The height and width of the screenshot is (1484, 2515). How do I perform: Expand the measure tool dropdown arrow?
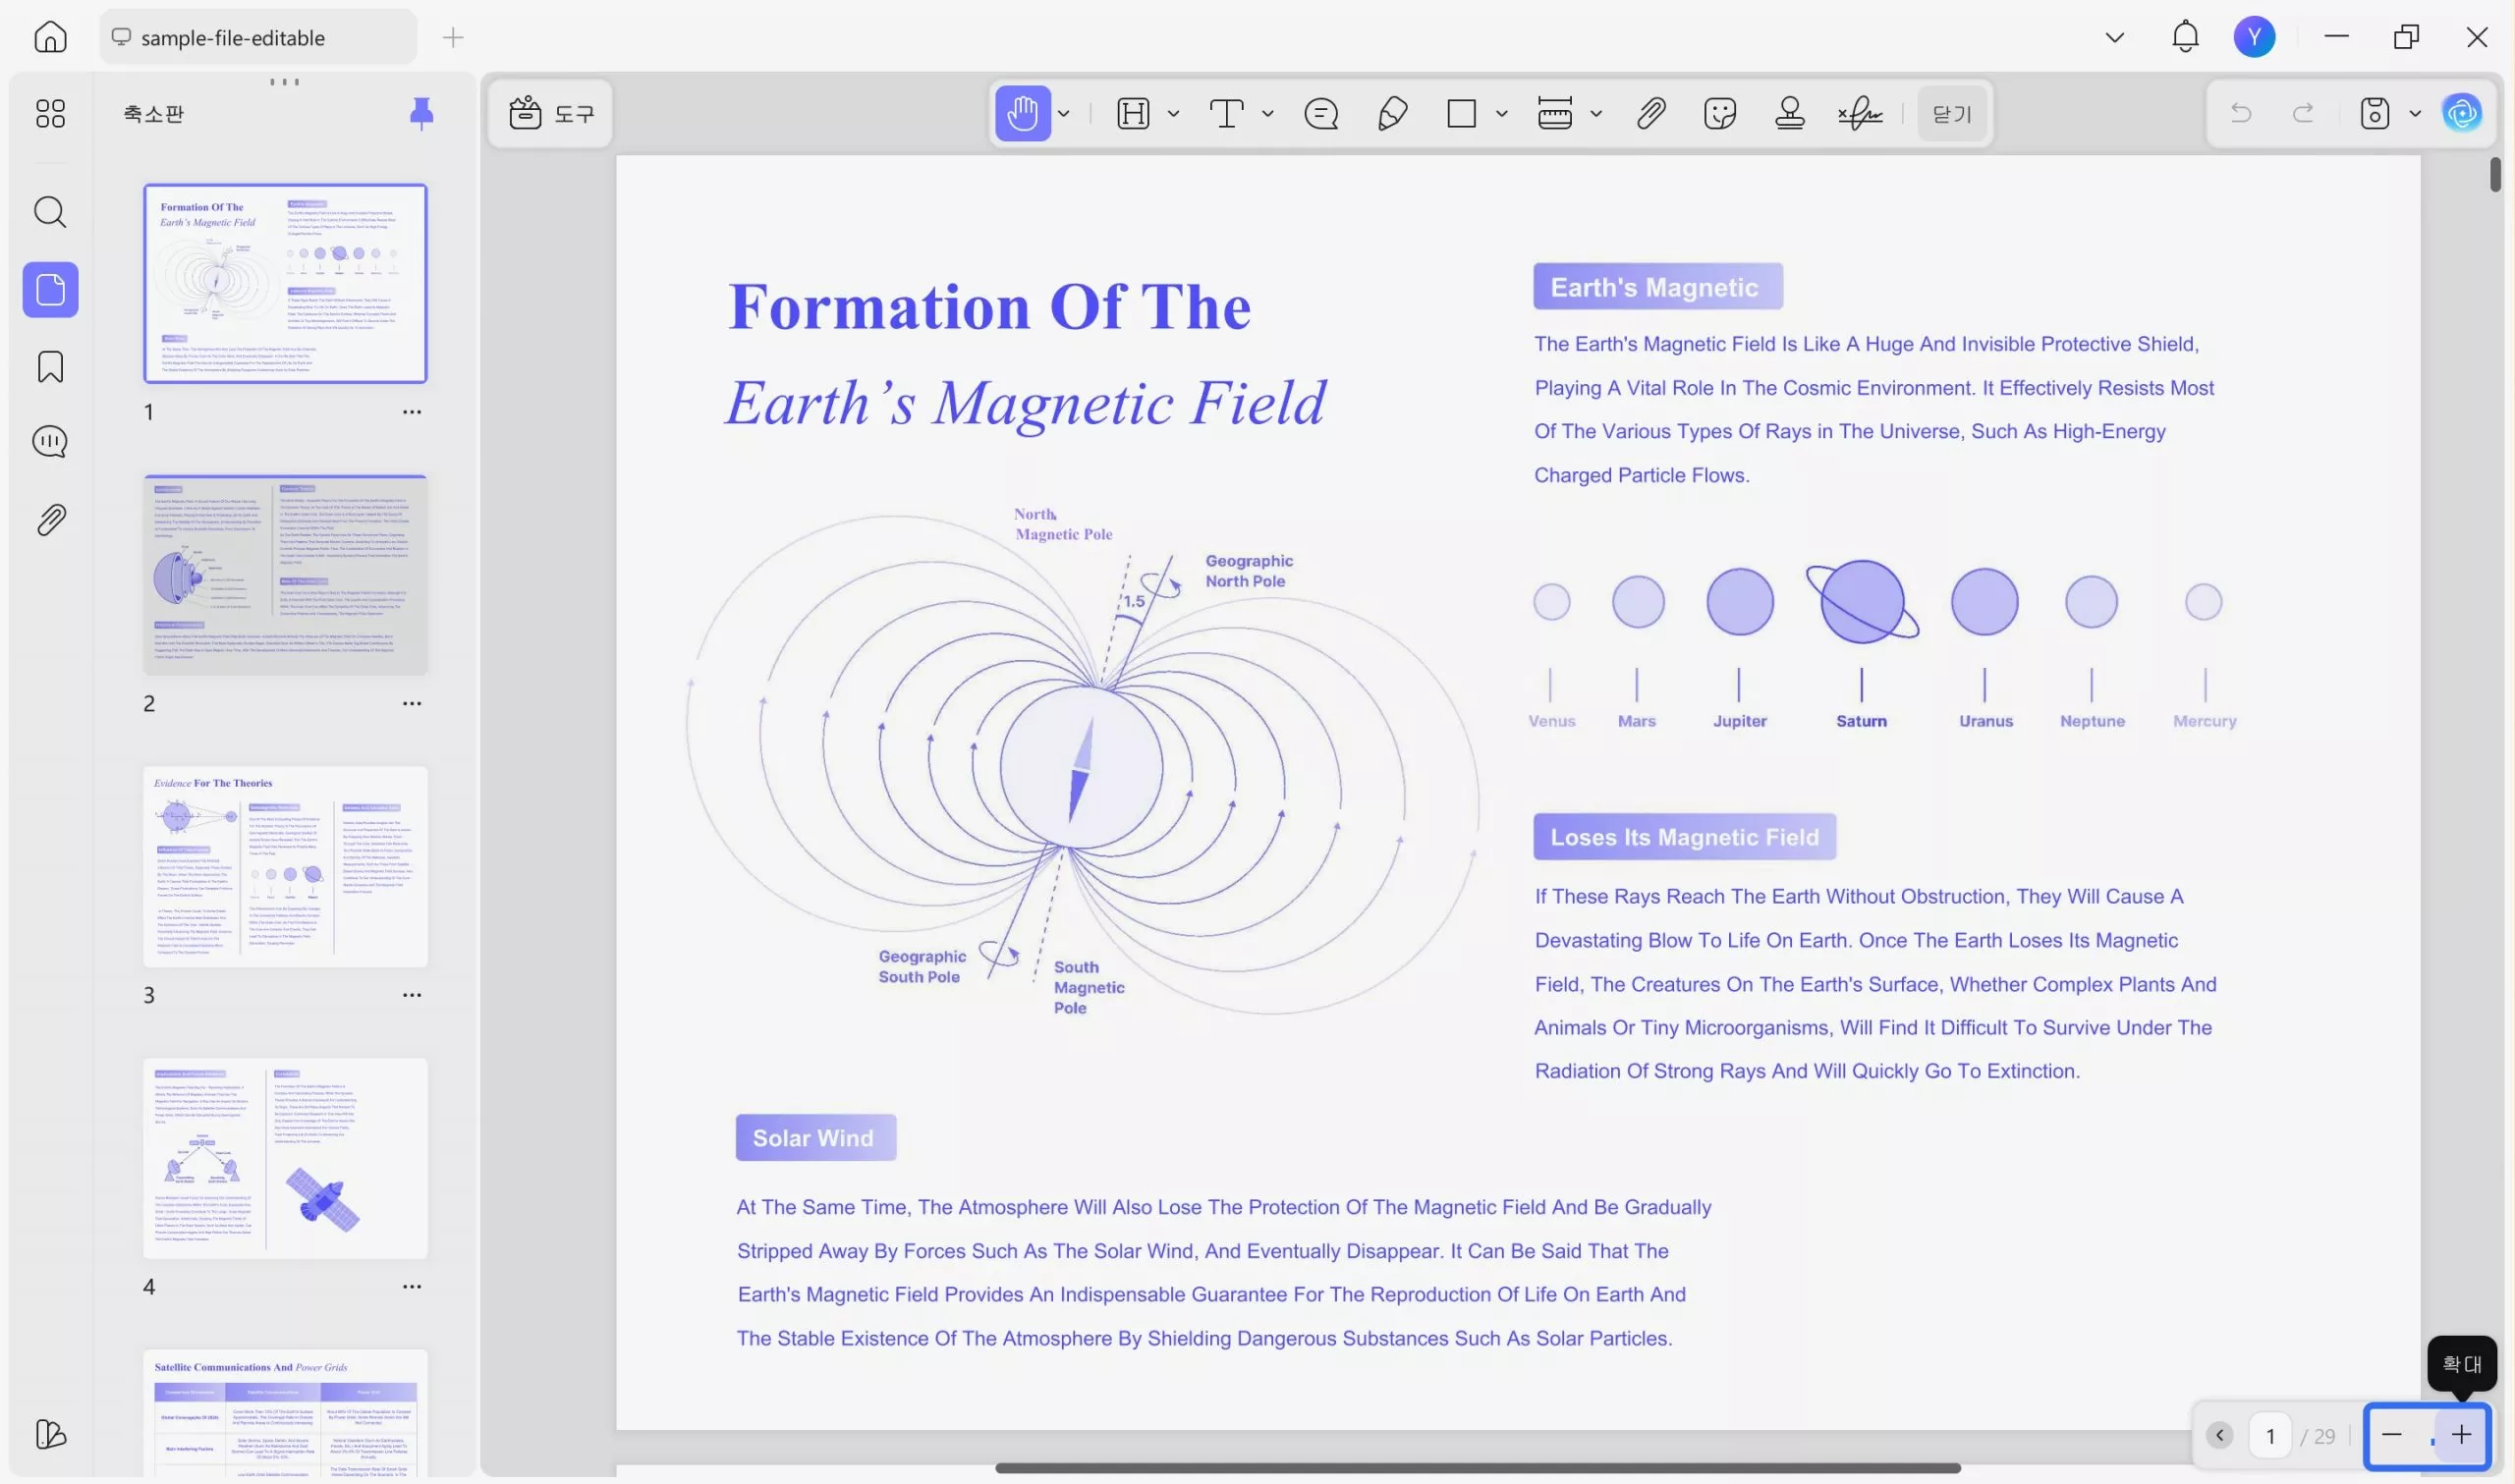click(x=1595, y=114)
